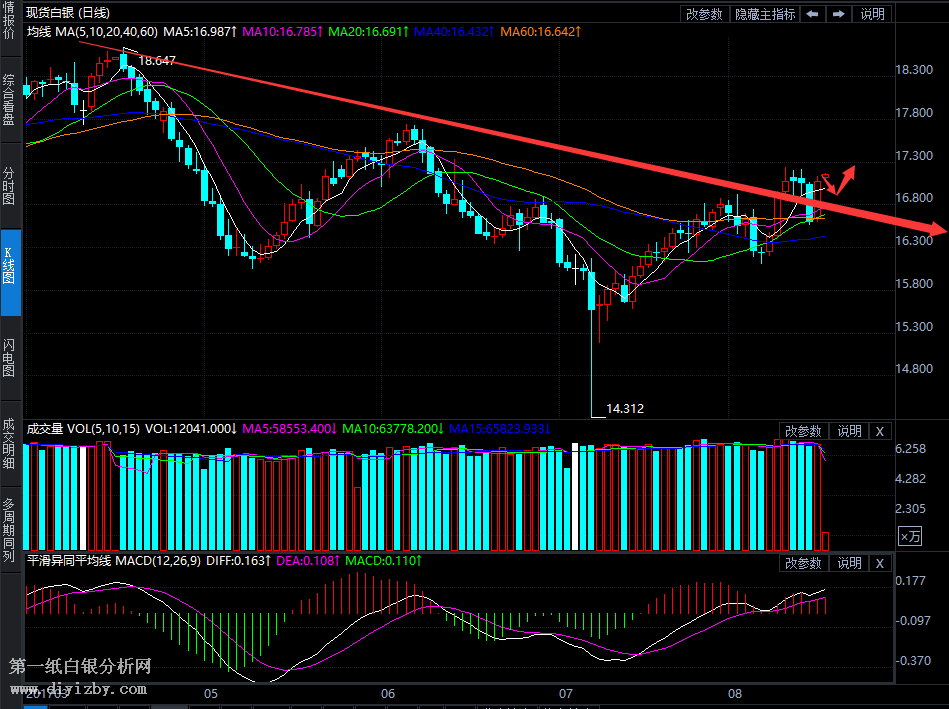Click the right arrow in top toolbar

click(838, 14)
